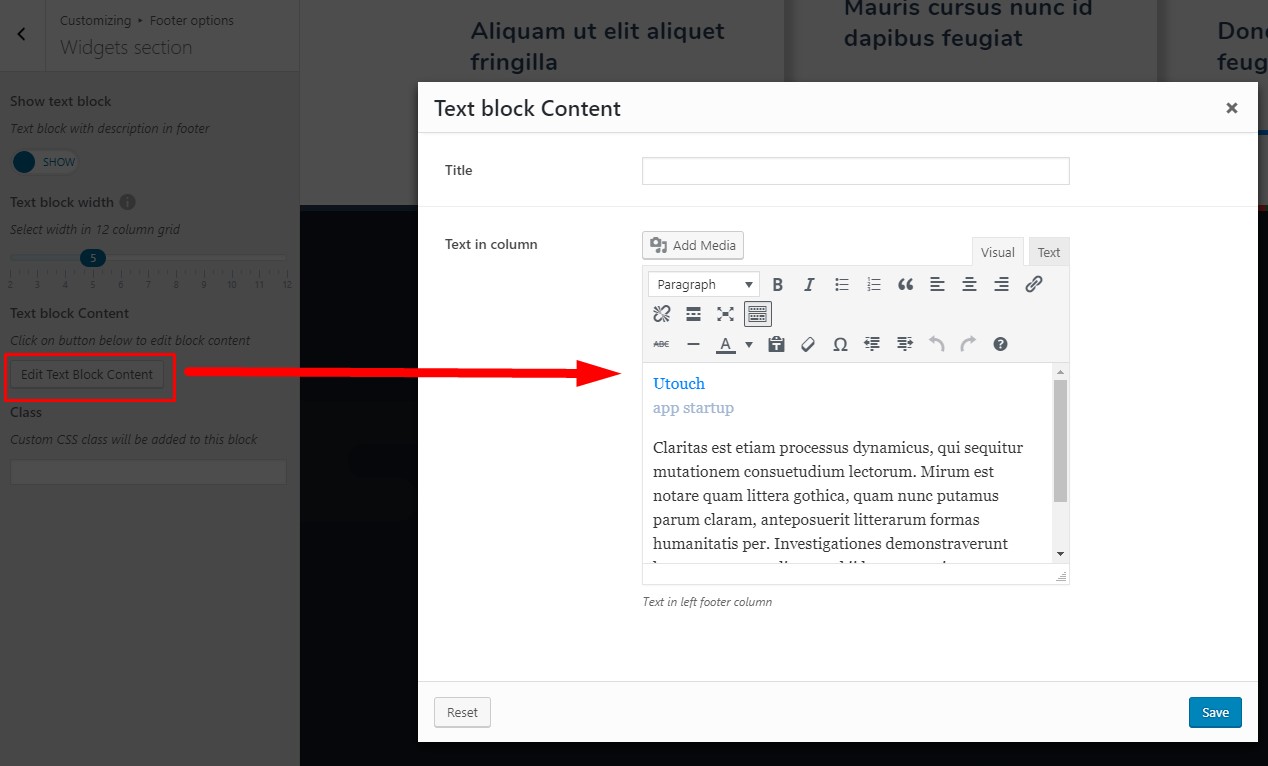Click the Text block width slider handle
The width and height of the screenshot is (1268, 766).
[92, 258]
